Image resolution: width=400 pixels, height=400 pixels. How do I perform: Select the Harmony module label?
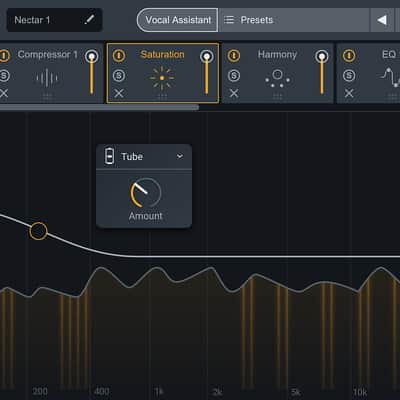click(x=277, y=54)
